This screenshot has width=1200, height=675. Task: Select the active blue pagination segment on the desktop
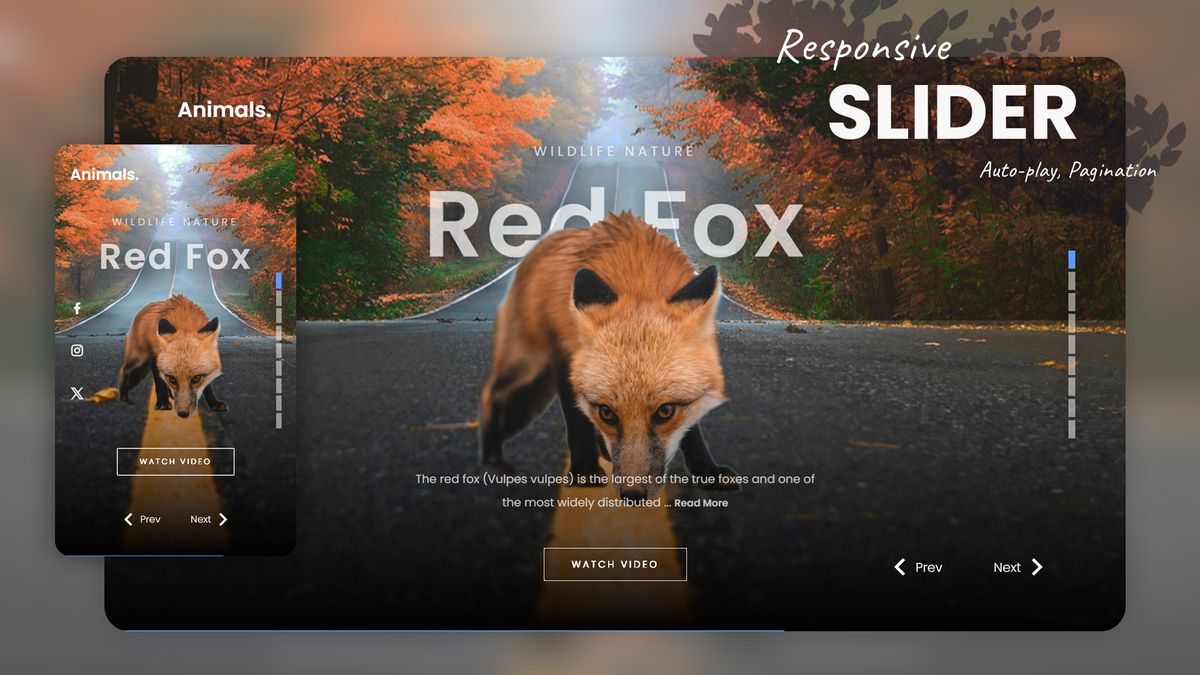(x=1072, y=258)
